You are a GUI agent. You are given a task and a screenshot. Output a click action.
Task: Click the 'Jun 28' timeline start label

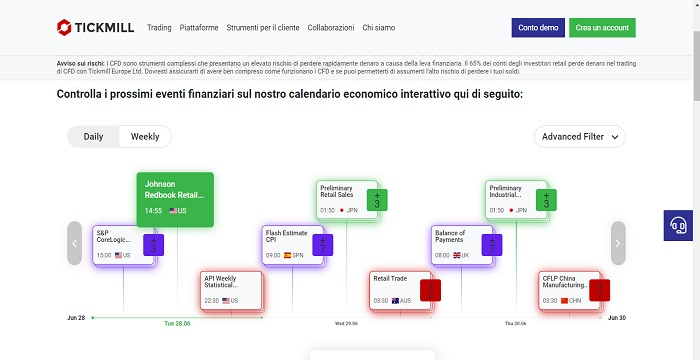point(76,318)
